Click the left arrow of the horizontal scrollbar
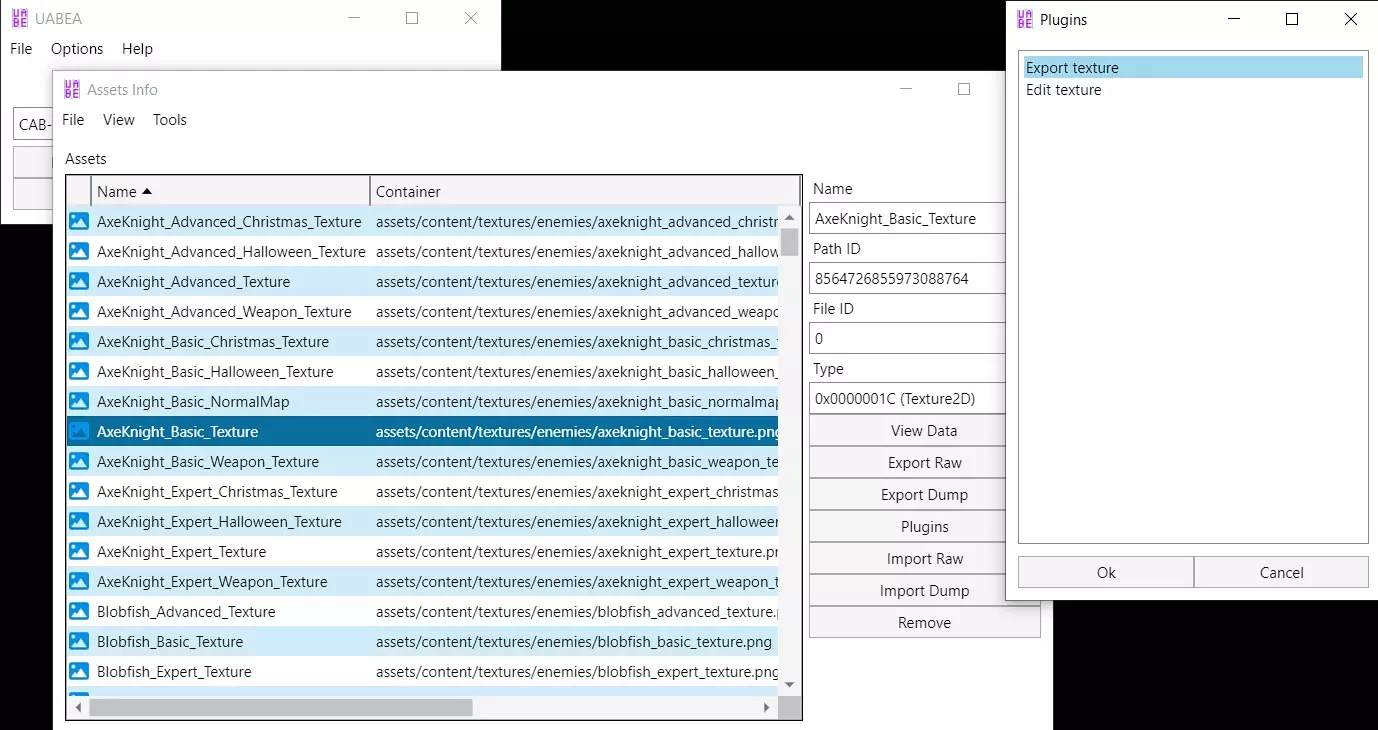Viewport: 1378px width, 730px height. click(76, 707)
